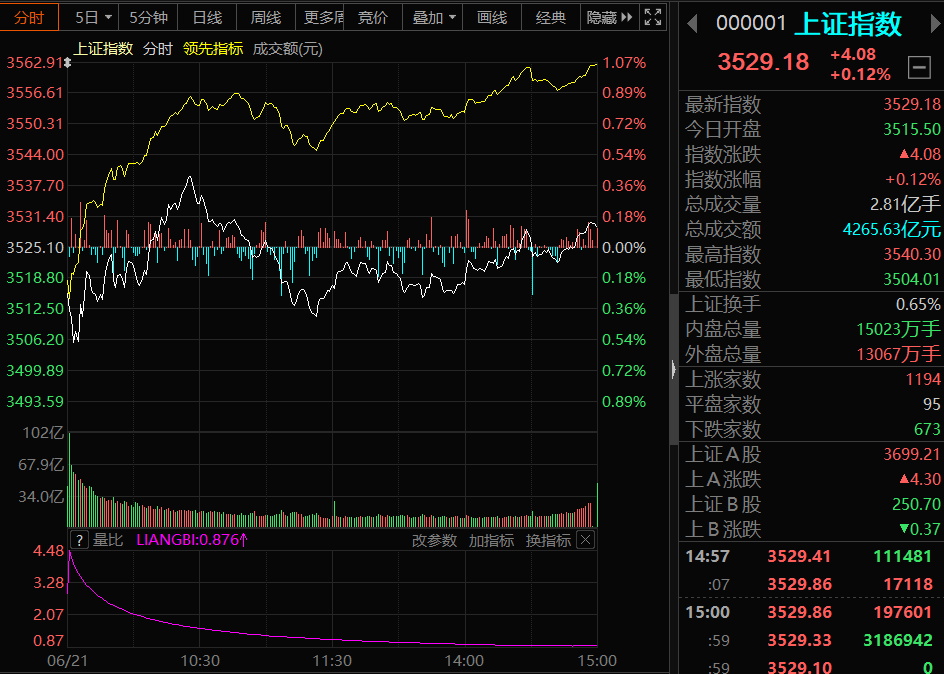Screen dimensions: 944x674
Task: Open the 画线 drawing tools
Action: click(492, 17)
